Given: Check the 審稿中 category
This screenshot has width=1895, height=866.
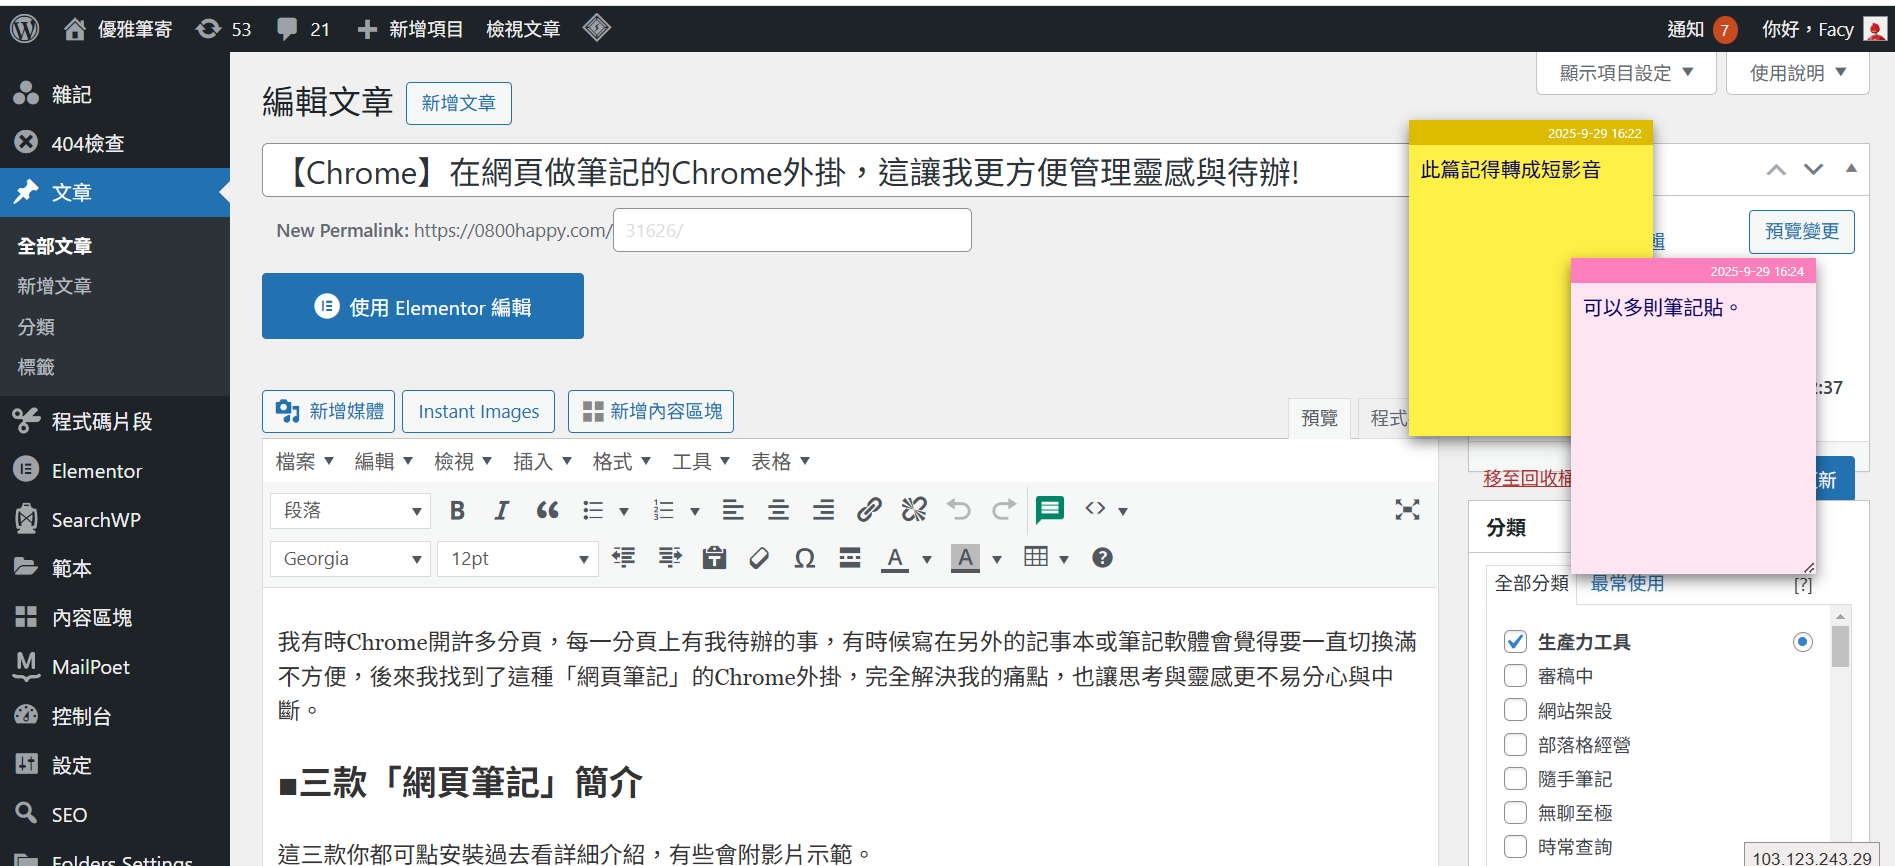Looking at the screenshot, I should 1515,676.
